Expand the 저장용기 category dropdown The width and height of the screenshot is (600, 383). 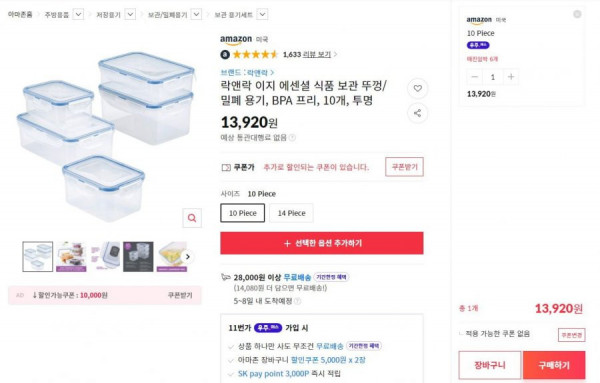130,15
